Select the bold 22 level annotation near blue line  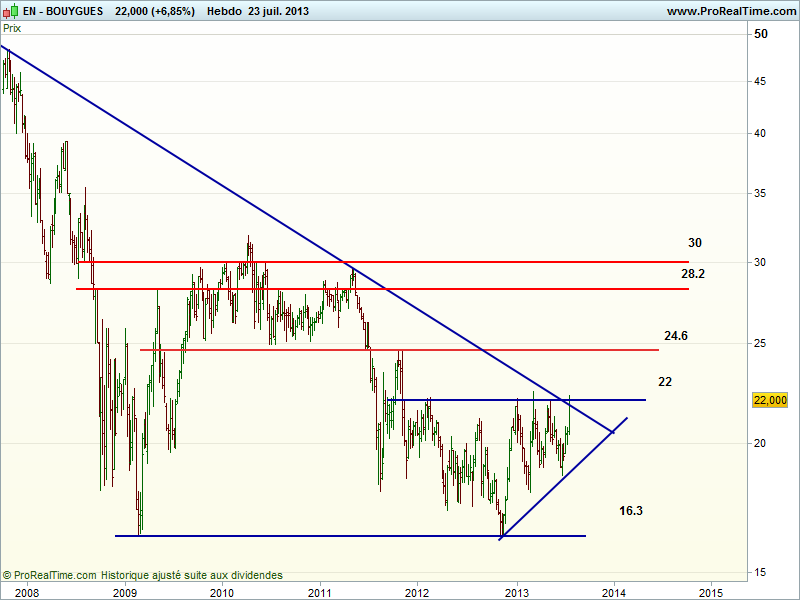[665, 382]
